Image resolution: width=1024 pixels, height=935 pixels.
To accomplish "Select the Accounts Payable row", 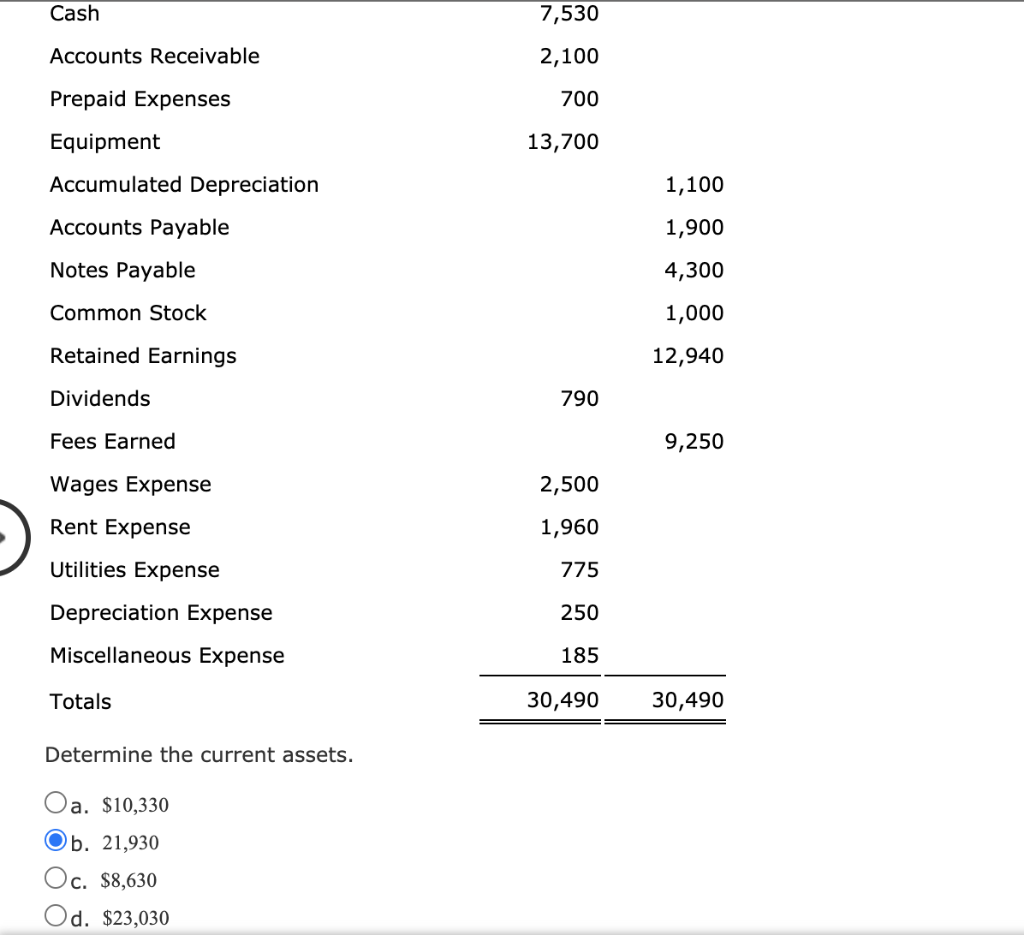I will pyautogui.click(x=138, y=227).
